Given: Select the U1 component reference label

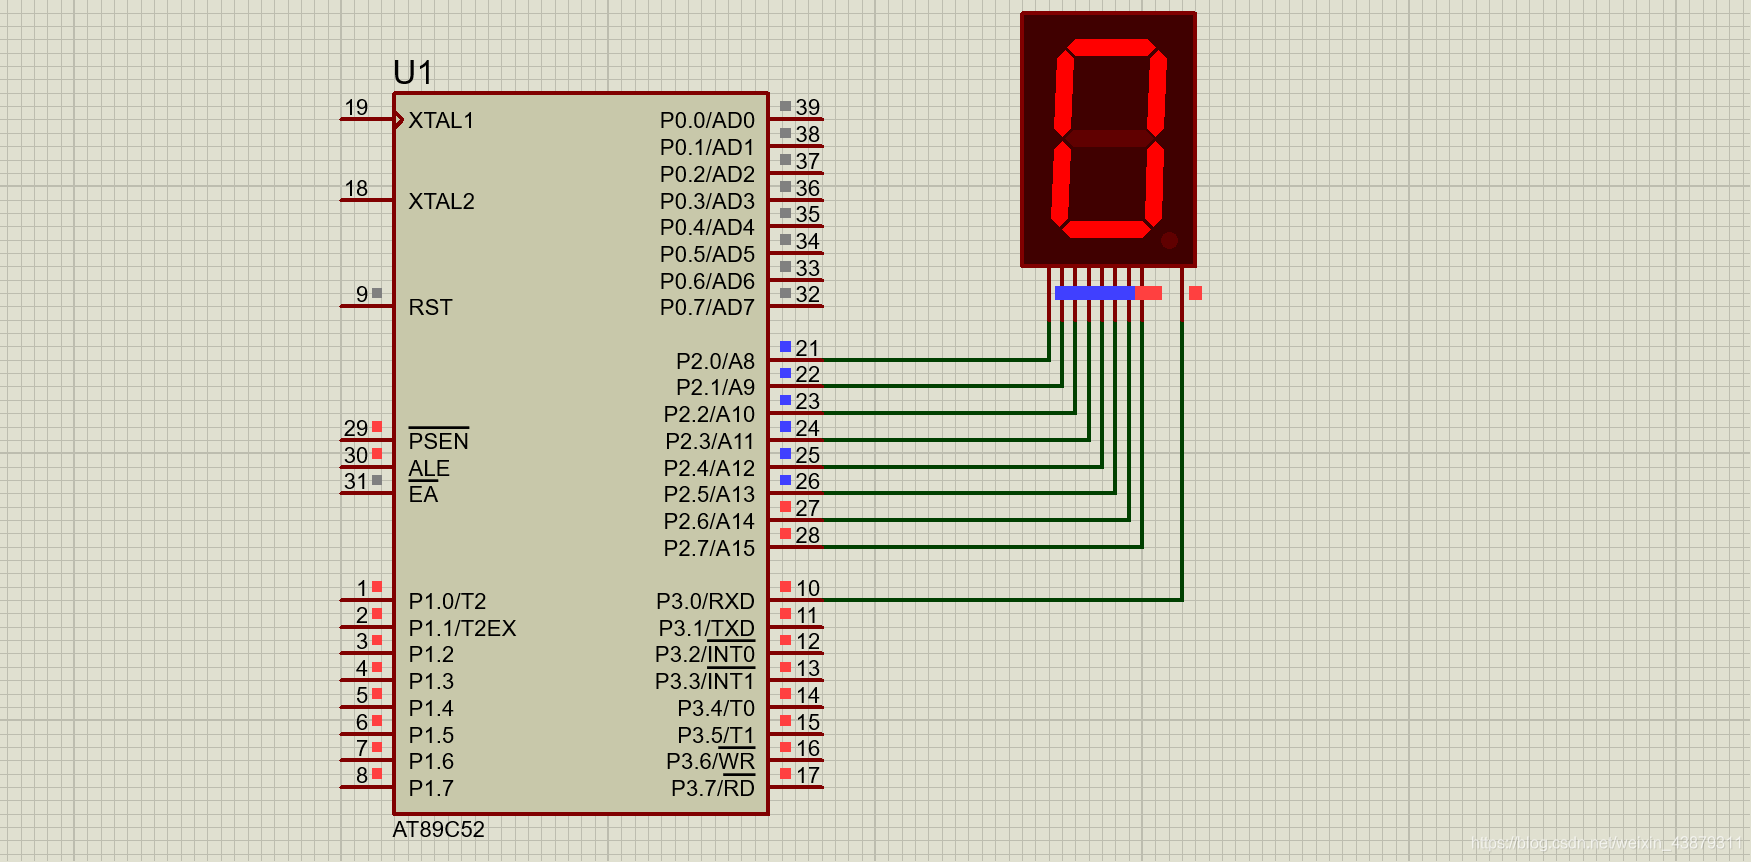Looking at the screenshot, I should point(413,72).
